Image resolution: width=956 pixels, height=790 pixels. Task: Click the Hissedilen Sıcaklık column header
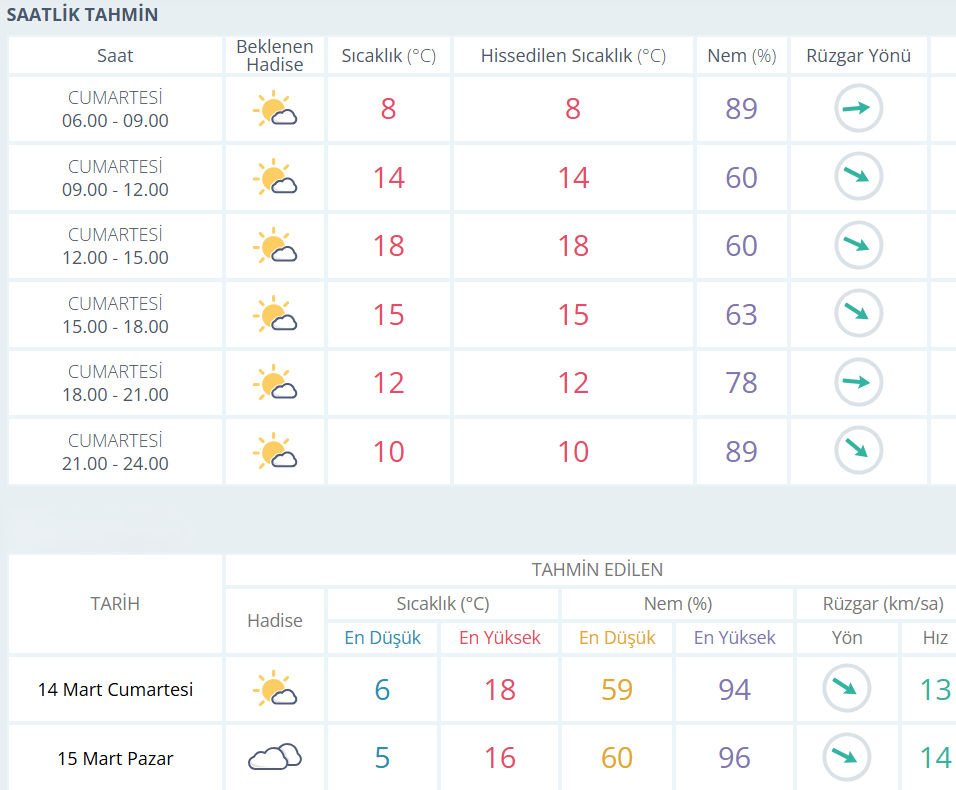pyautogui.click(x=573, y=56)
